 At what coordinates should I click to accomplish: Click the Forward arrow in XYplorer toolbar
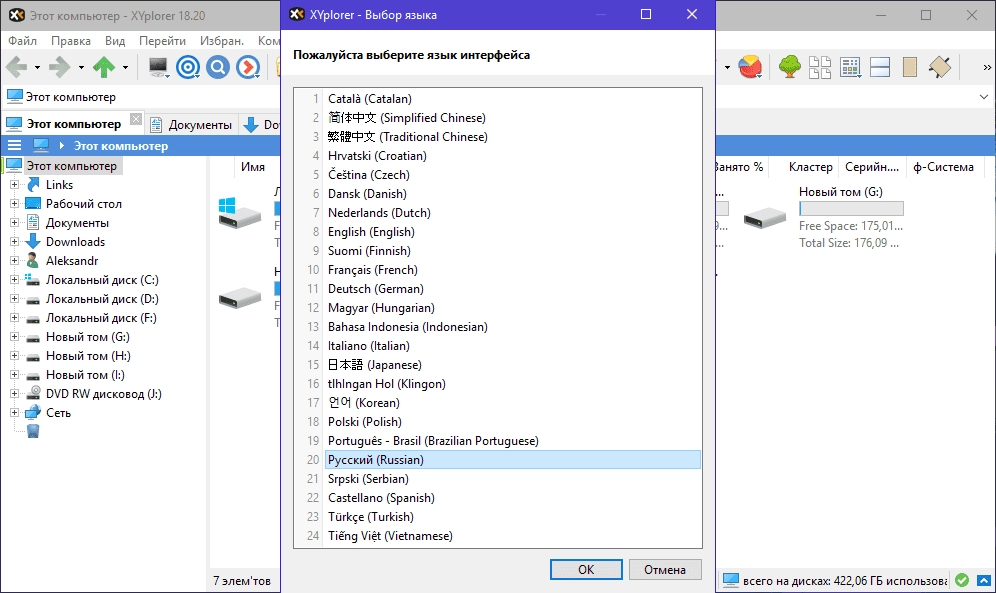pos(60,67)
